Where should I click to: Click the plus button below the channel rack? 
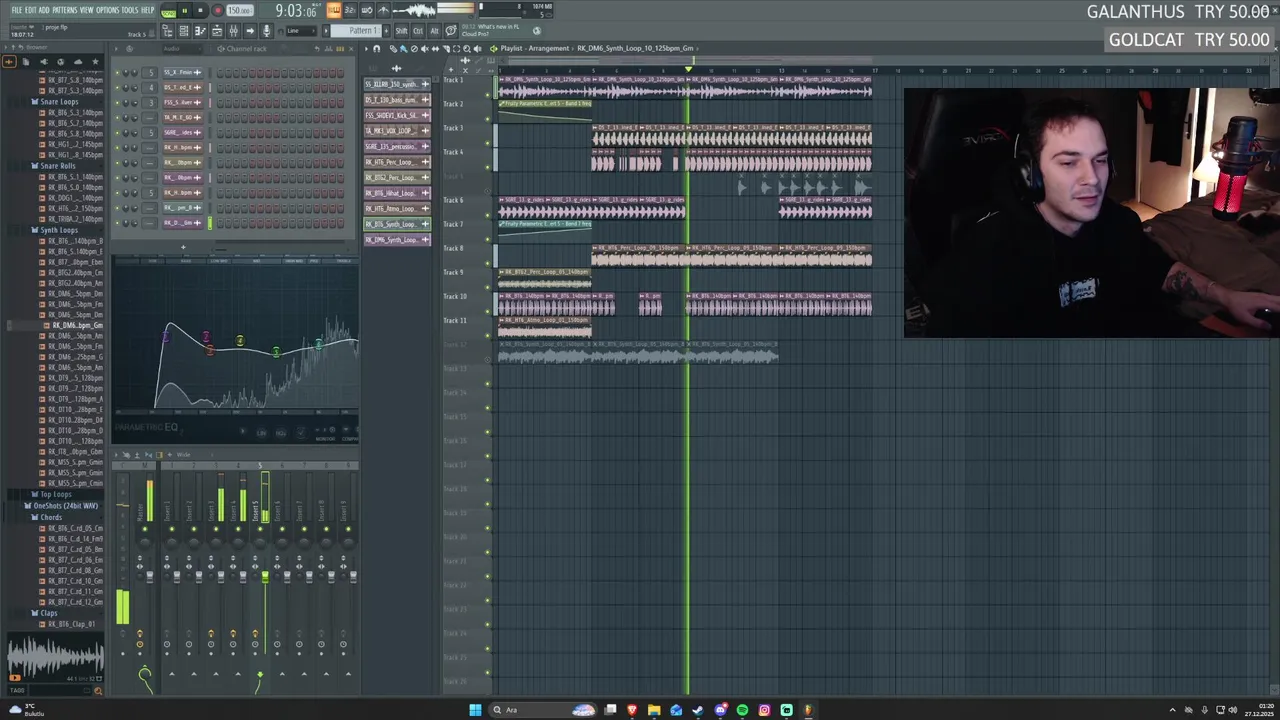pos(183,247)
